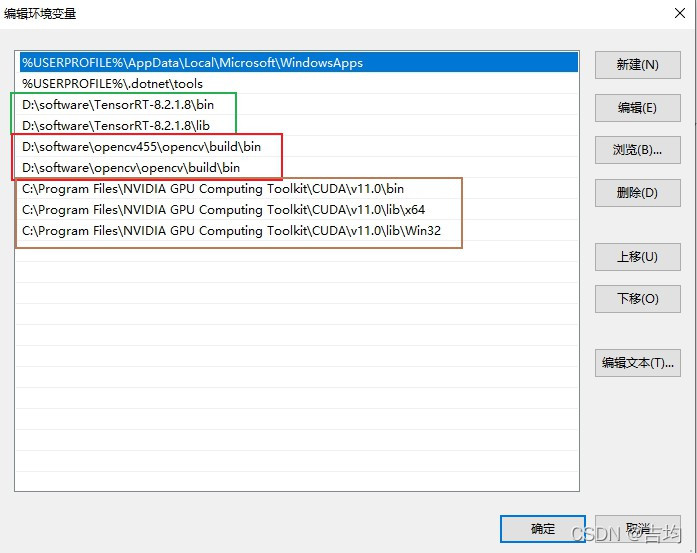The image size is (697, 553).
Task: Click the 新建(N) button
Action: (x=637, y=65)
